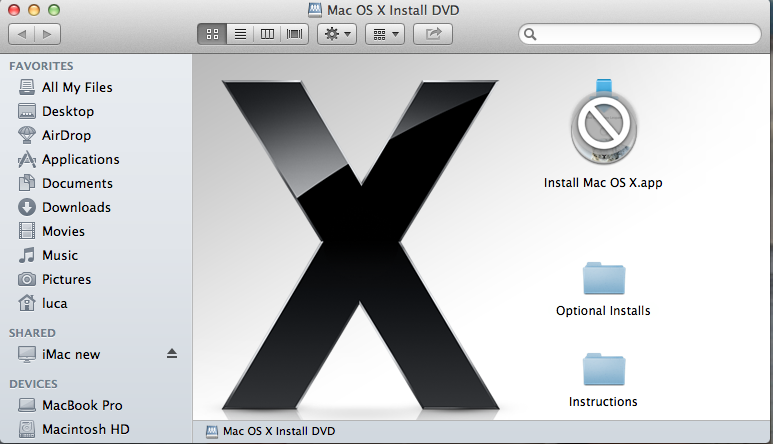
Task: Go back with the left arrow button
Action: pos(22,34)
